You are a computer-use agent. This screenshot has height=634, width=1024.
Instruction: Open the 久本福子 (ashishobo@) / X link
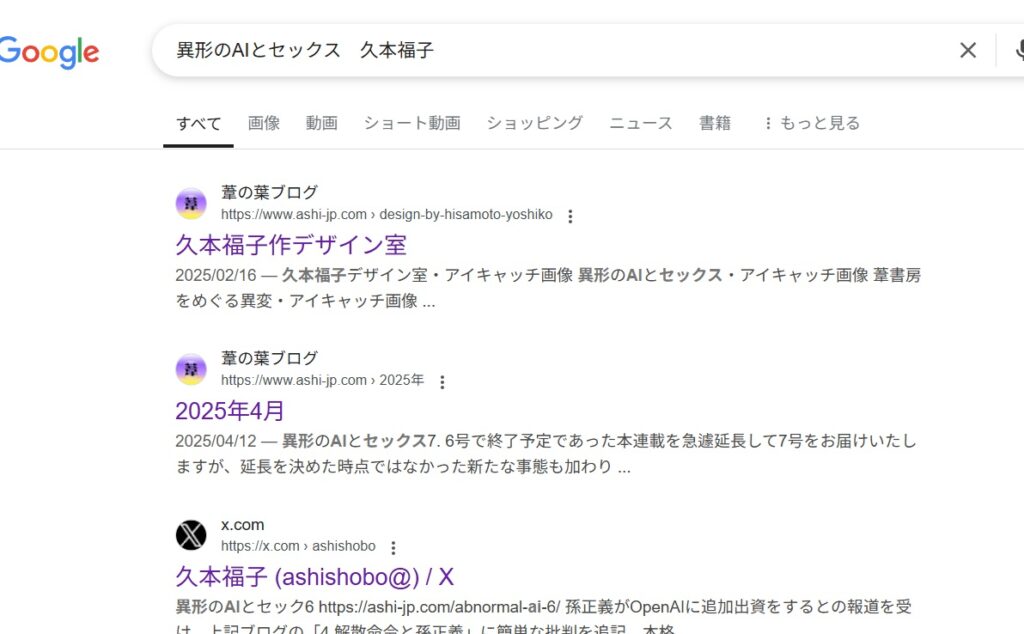pyautogui.click(x=314, y=577)
